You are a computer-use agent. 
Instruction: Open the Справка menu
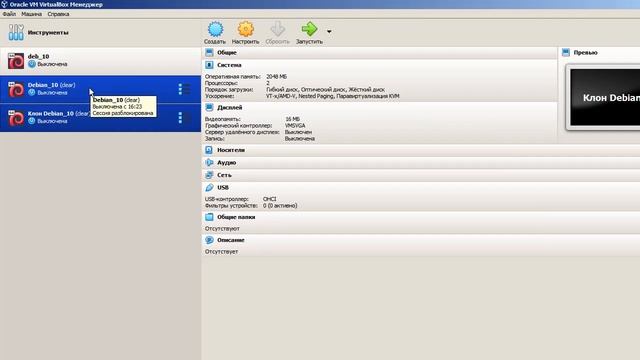tap(58, 14)
